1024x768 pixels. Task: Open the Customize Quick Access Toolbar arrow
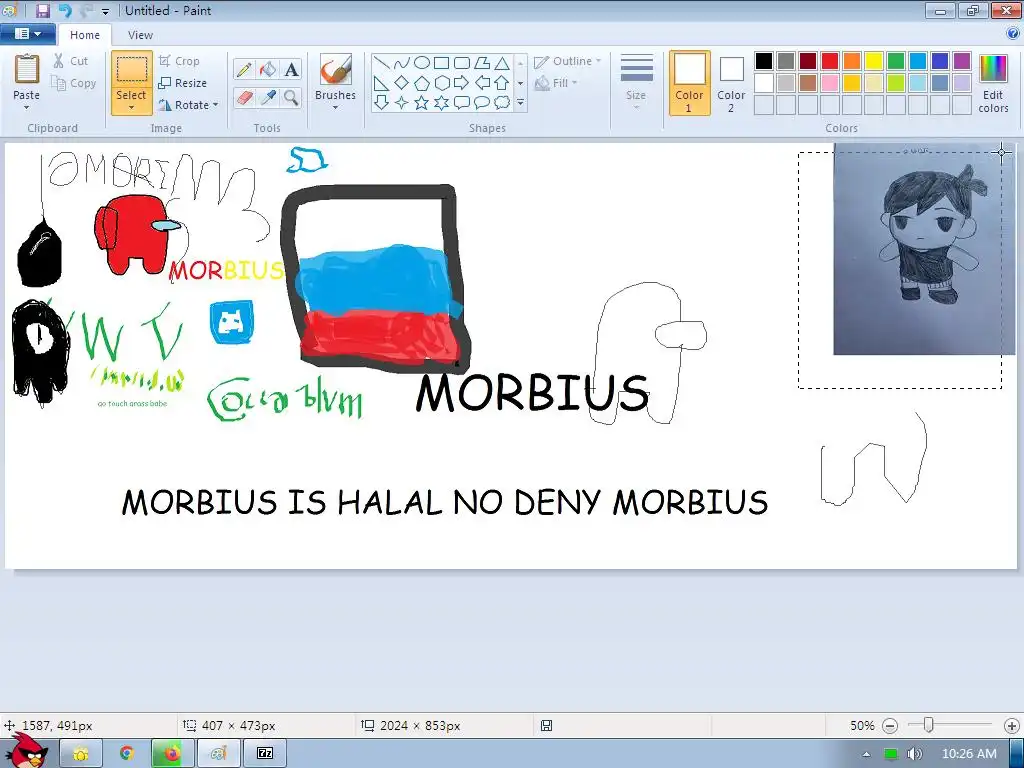tap(105, 11)
